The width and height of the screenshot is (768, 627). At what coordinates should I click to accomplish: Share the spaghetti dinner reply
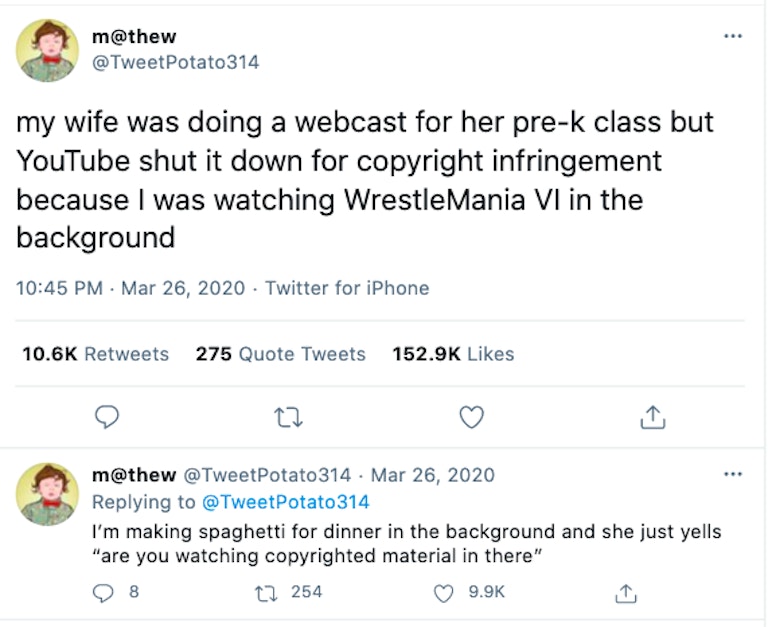click(626, 592)
